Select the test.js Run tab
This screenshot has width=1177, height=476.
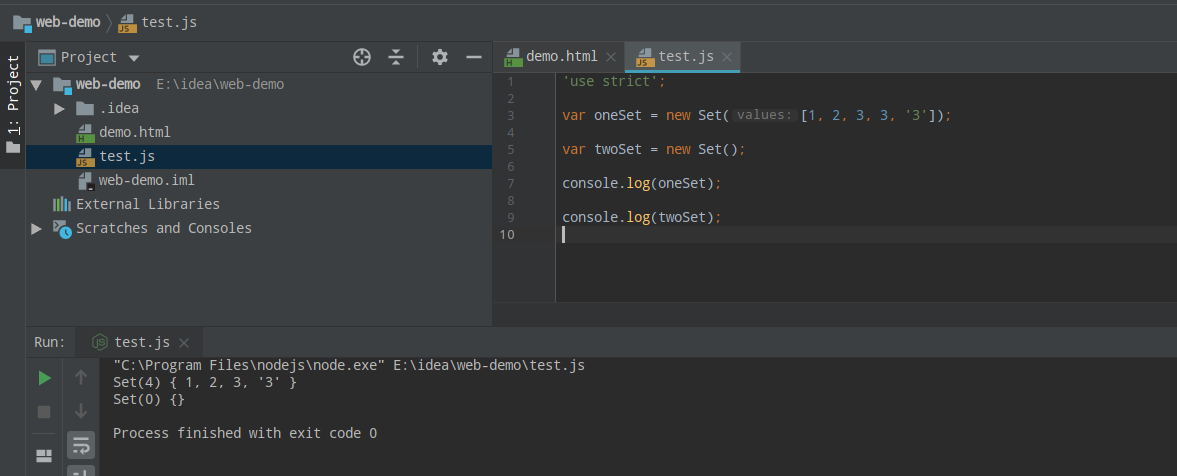point(142,342)
